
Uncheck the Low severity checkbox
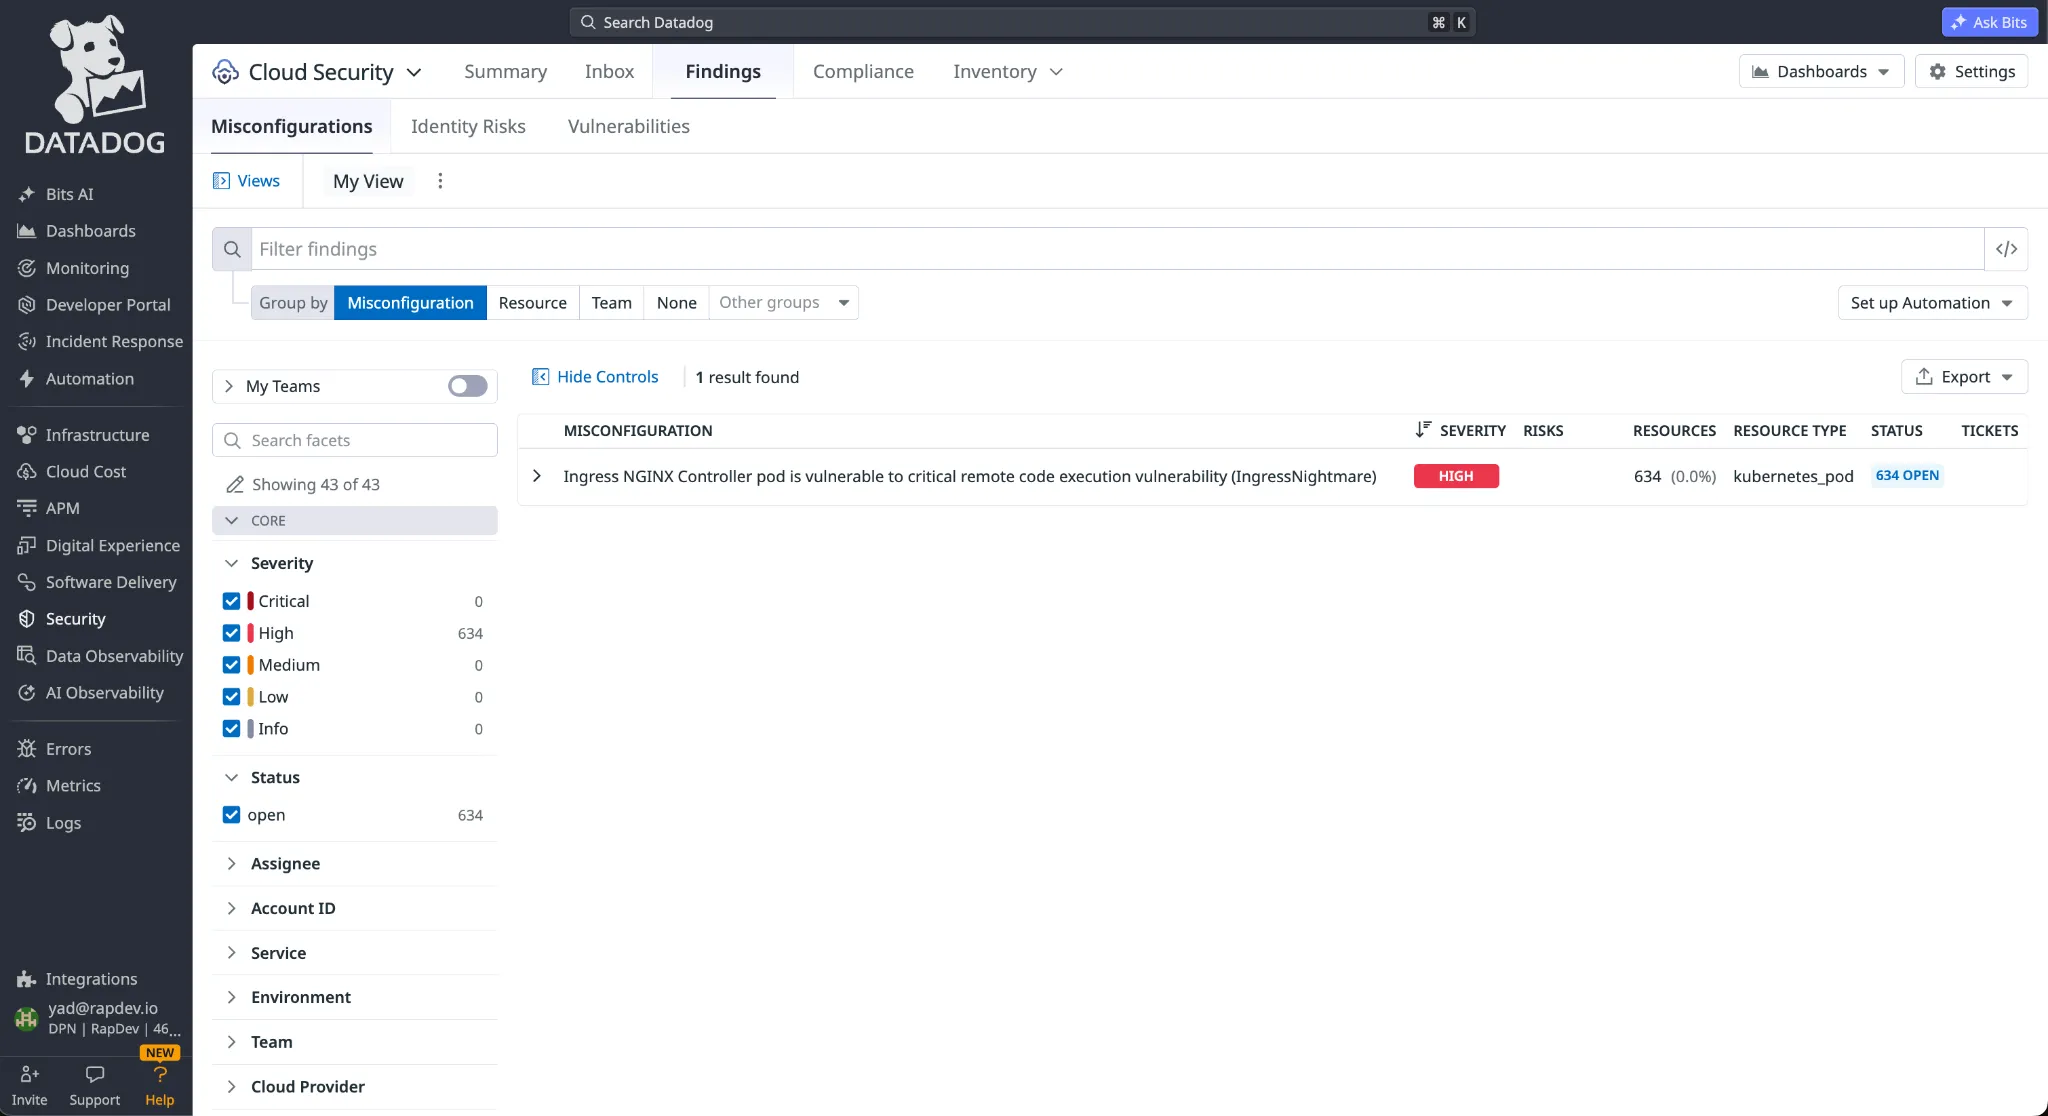pos(231,697)
